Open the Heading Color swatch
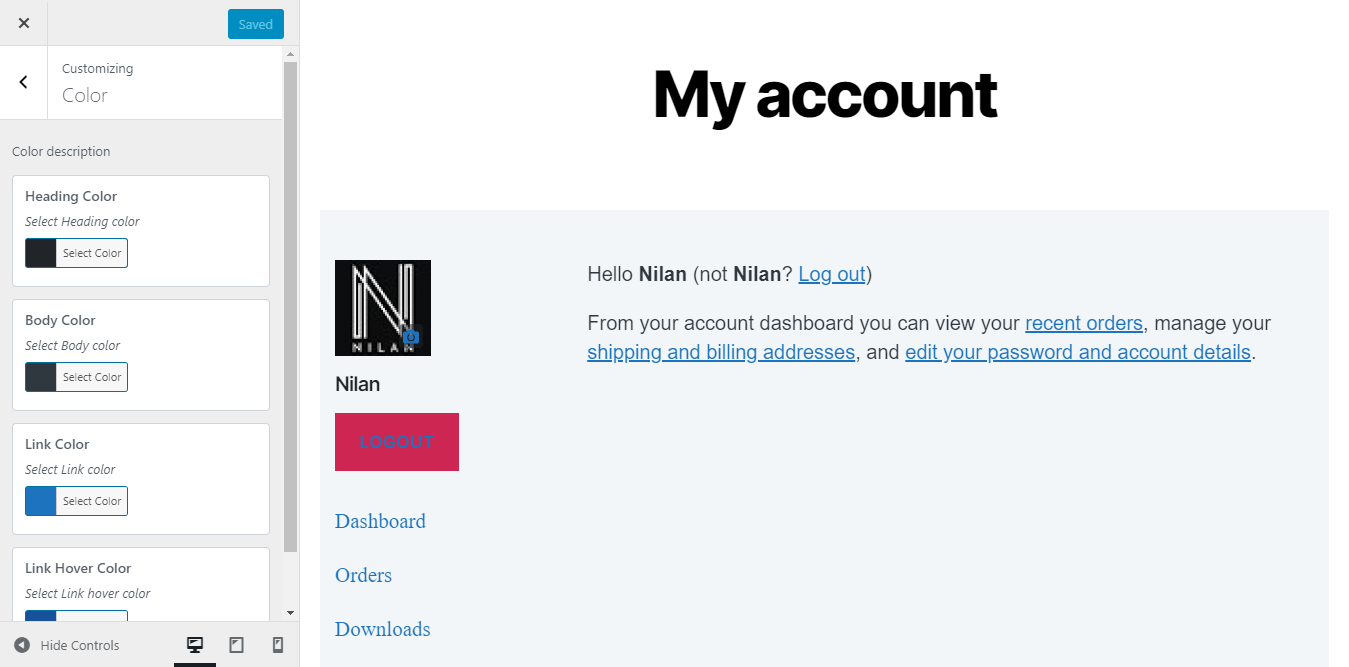The image size is (1349, 667). (75, 252)
